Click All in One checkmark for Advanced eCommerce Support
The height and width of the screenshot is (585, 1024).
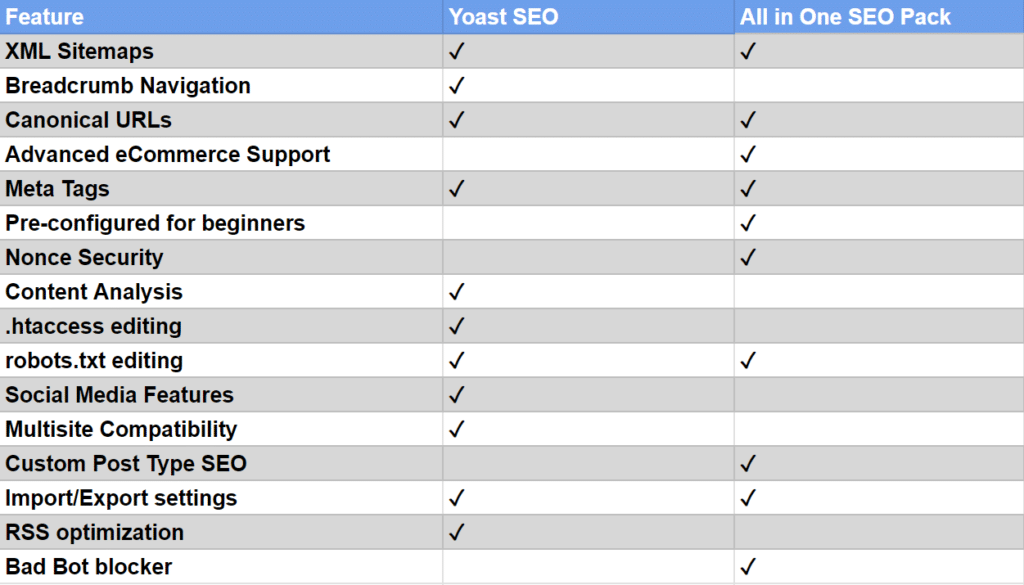click(x=748, y=154)
